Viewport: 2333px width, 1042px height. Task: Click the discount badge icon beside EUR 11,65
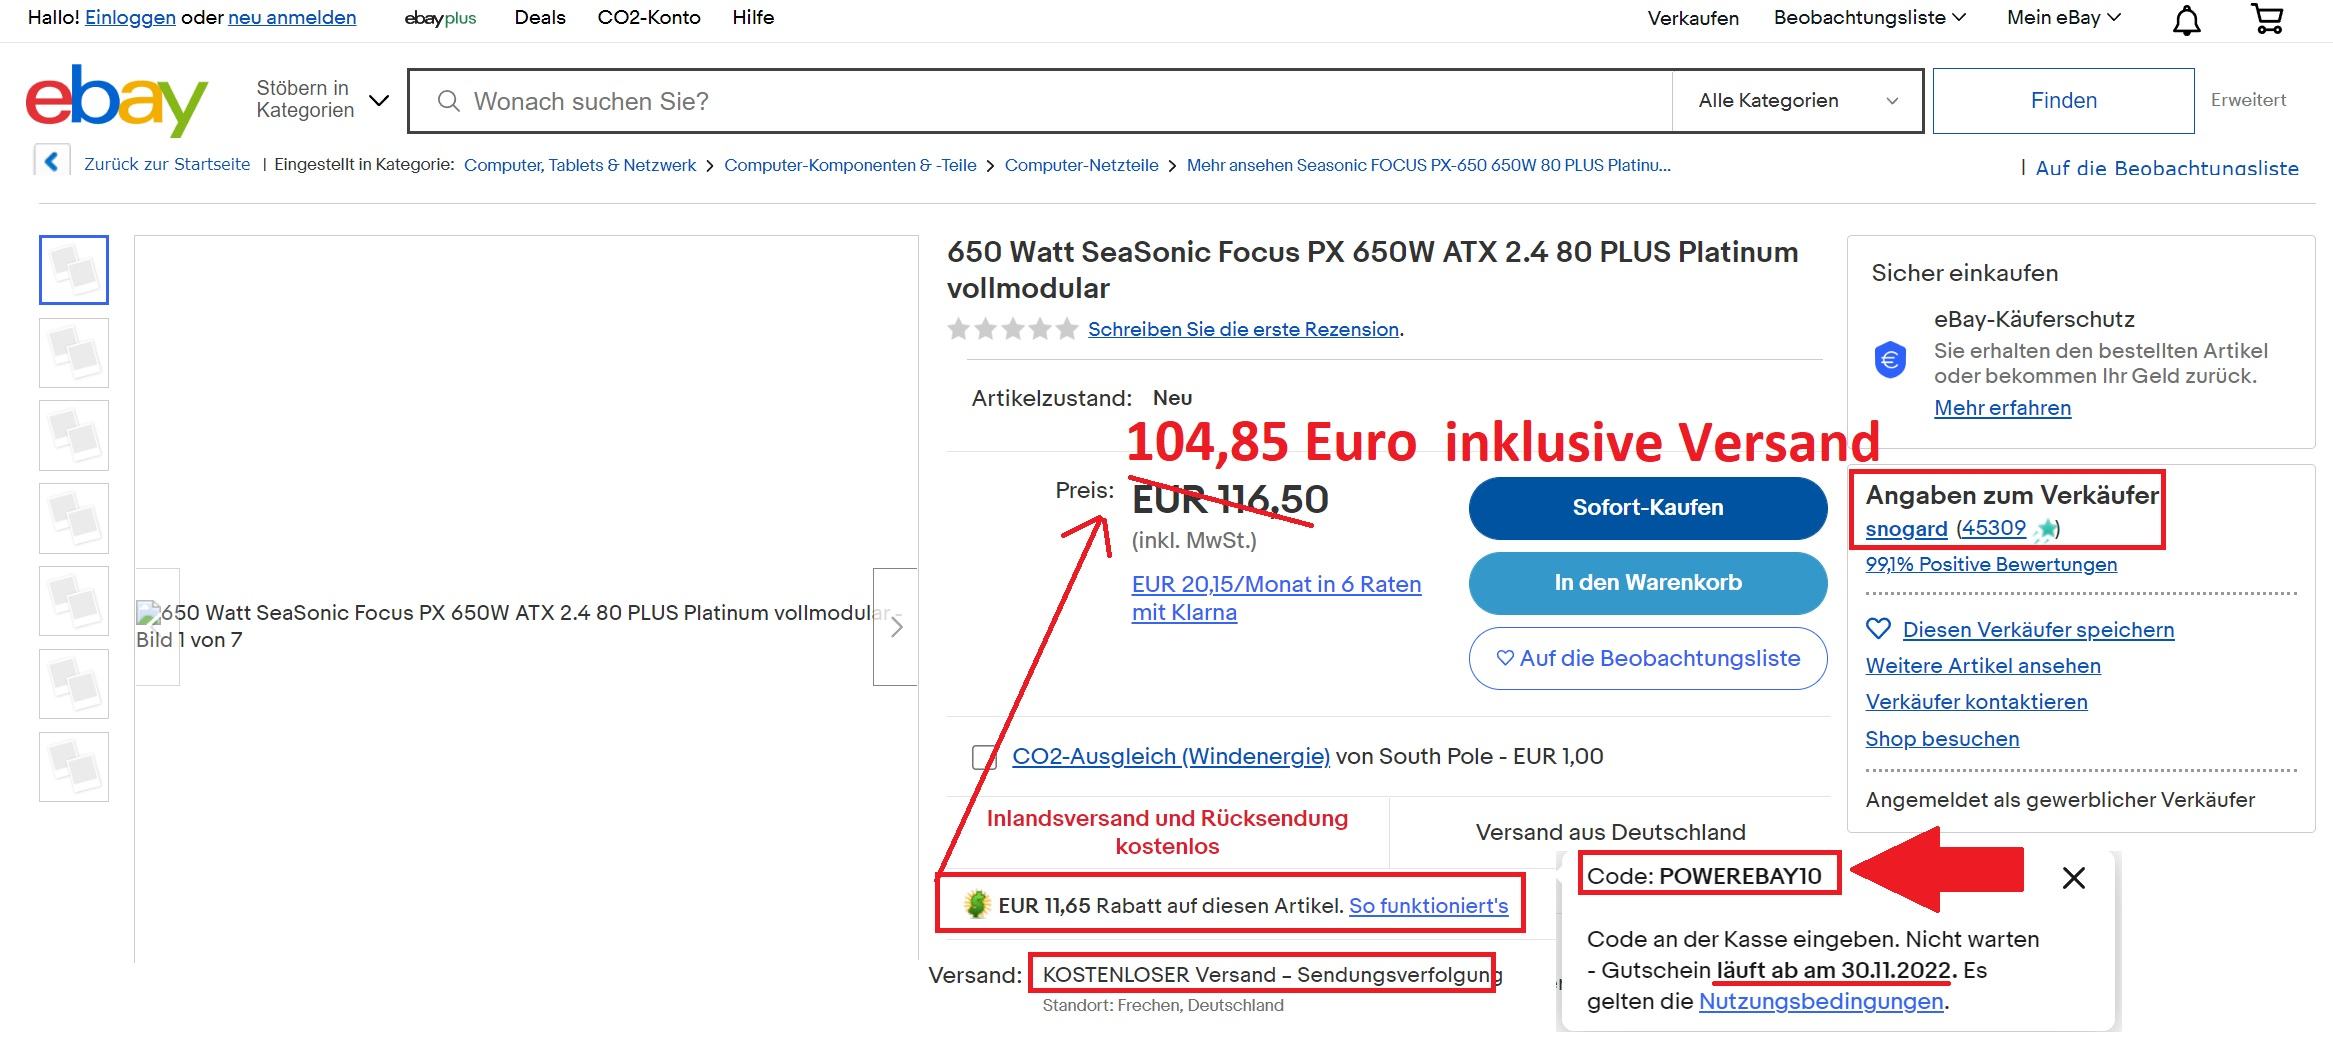[976, 904]
